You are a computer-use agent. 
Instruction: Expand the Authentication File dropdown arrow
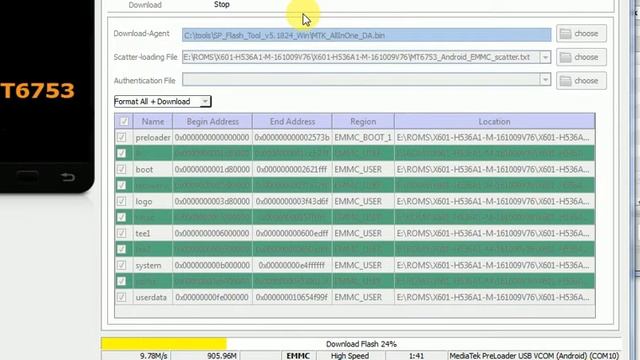(x=545, y=80)
